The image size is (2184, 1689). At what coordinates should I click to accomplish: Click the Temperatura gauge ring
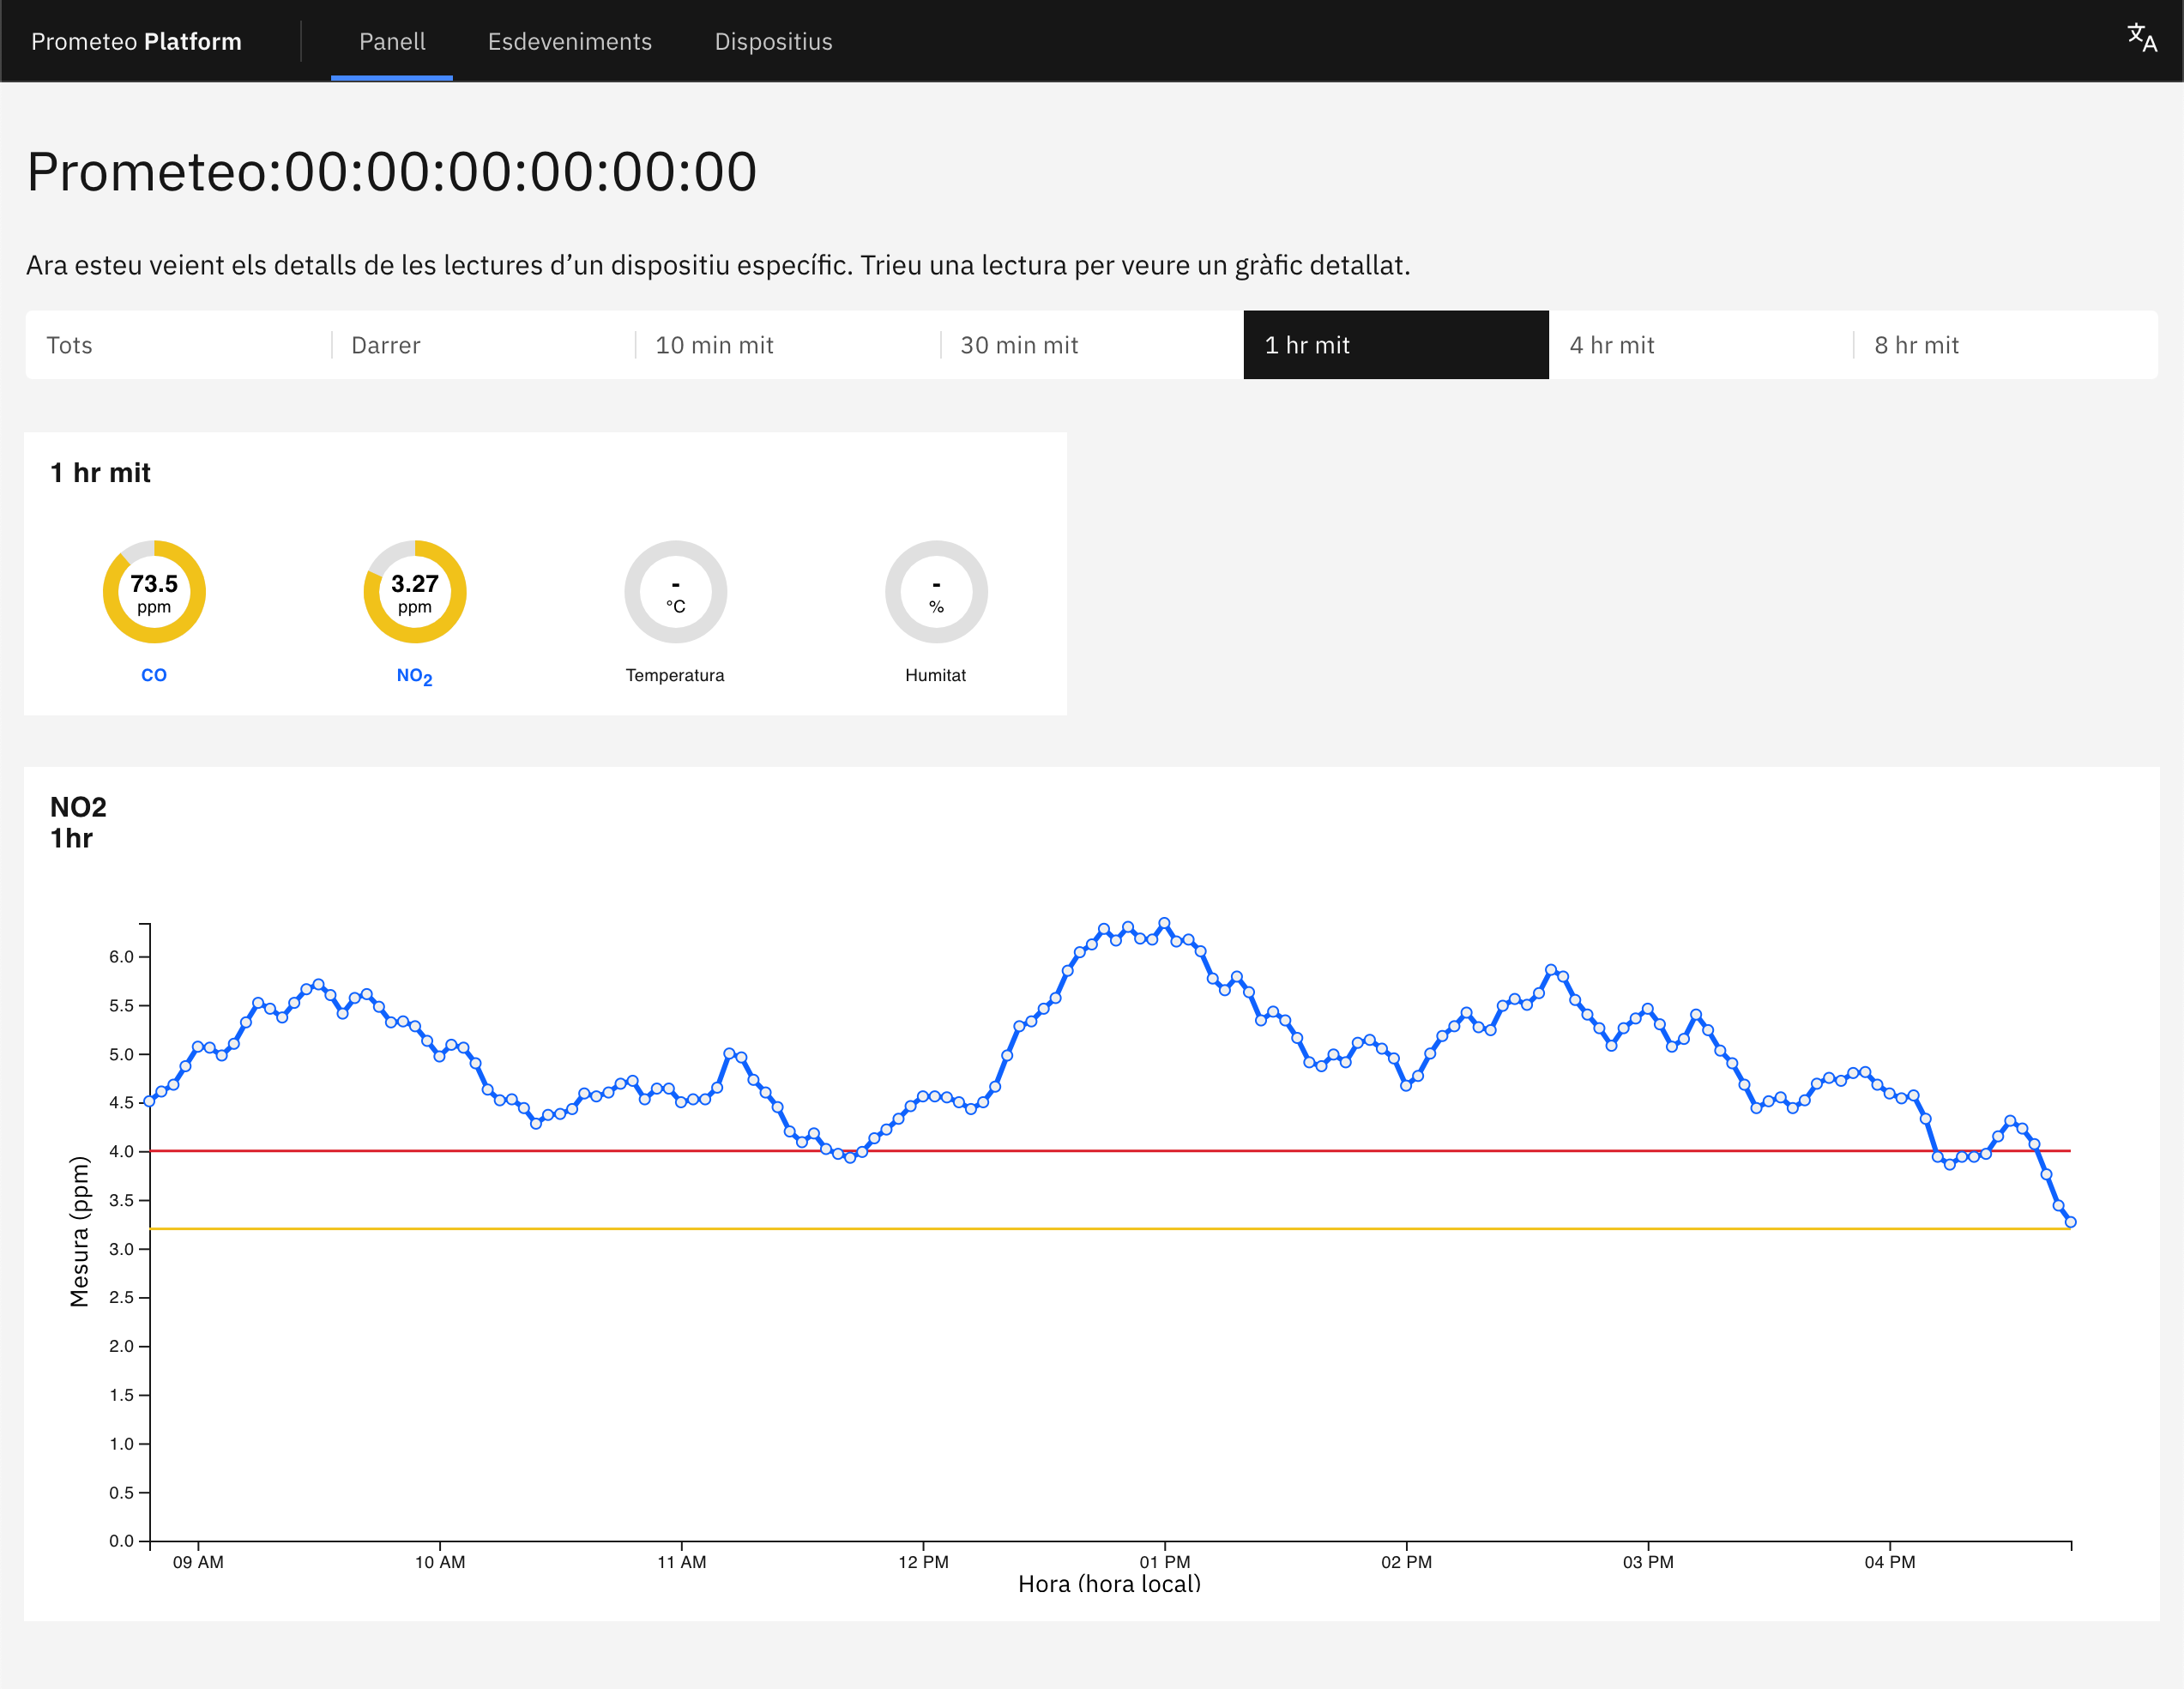tap(675, 592)
